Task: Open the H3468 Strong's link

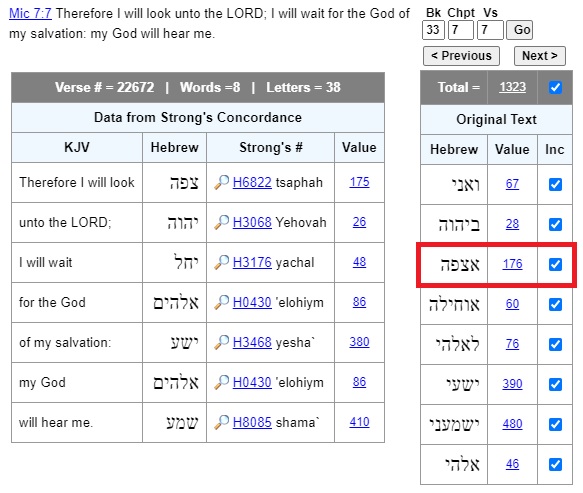Action: (252, 342)
